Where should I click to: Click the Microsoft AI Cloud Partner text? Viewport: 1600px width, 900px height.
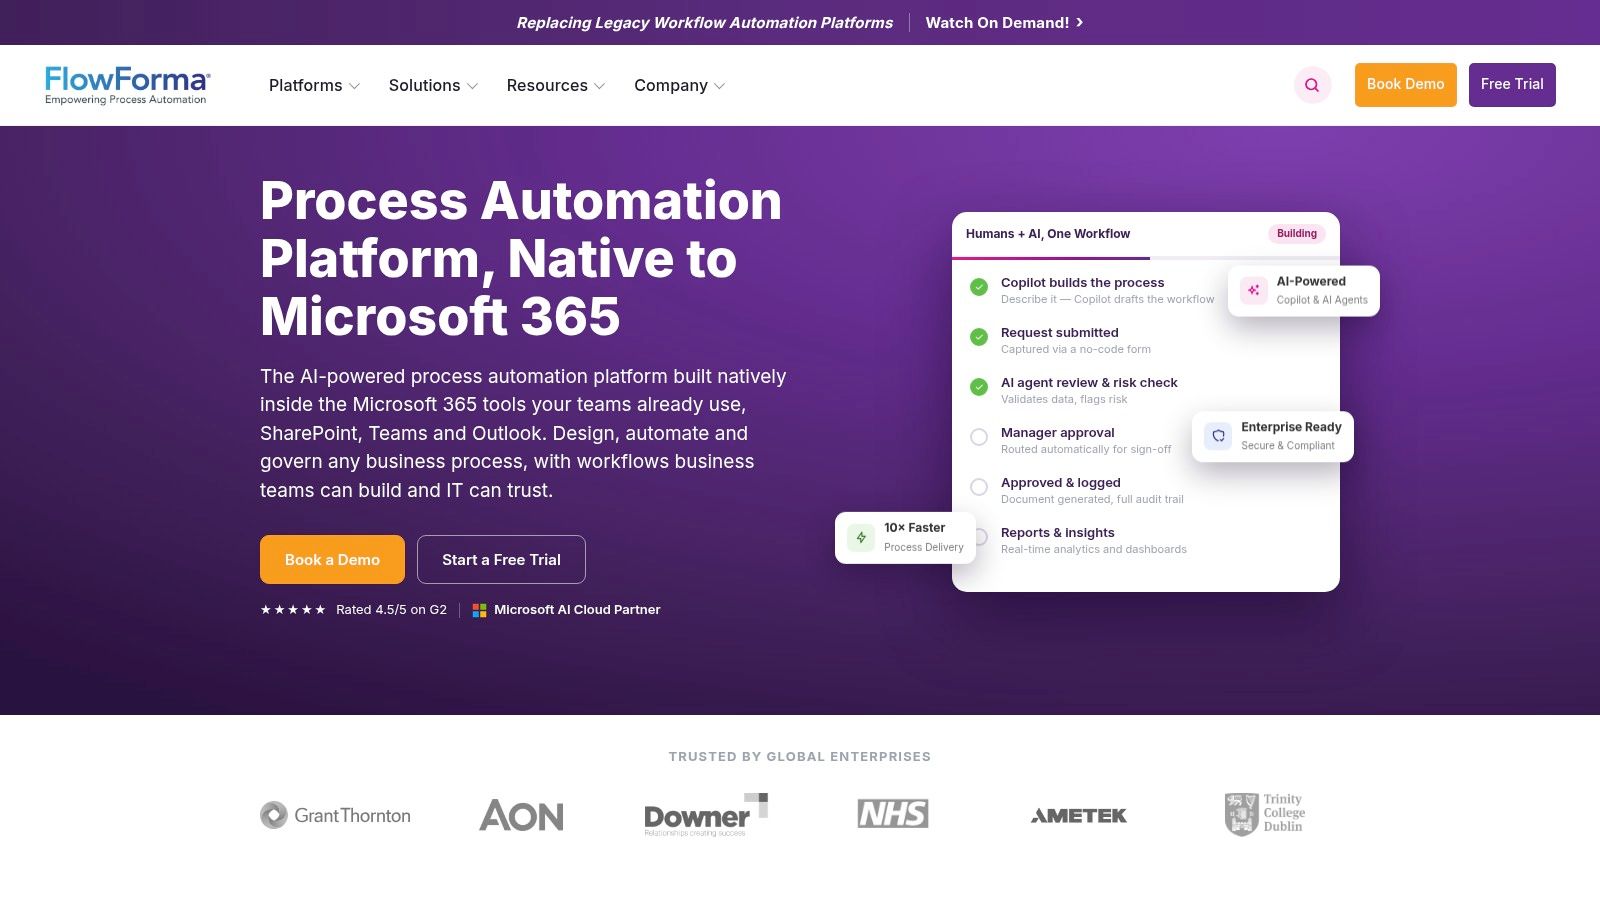pos(577,610)
